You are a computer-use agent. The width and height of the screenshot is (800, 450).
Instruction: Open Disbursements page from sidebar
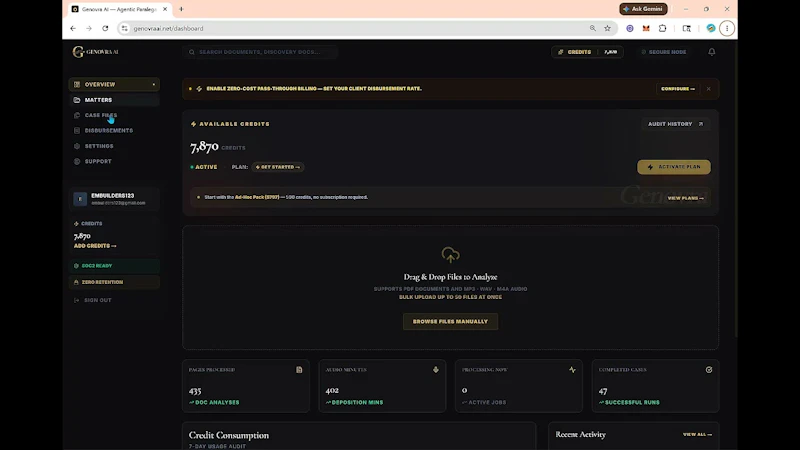pyautogui.click(x=114, y=131)
